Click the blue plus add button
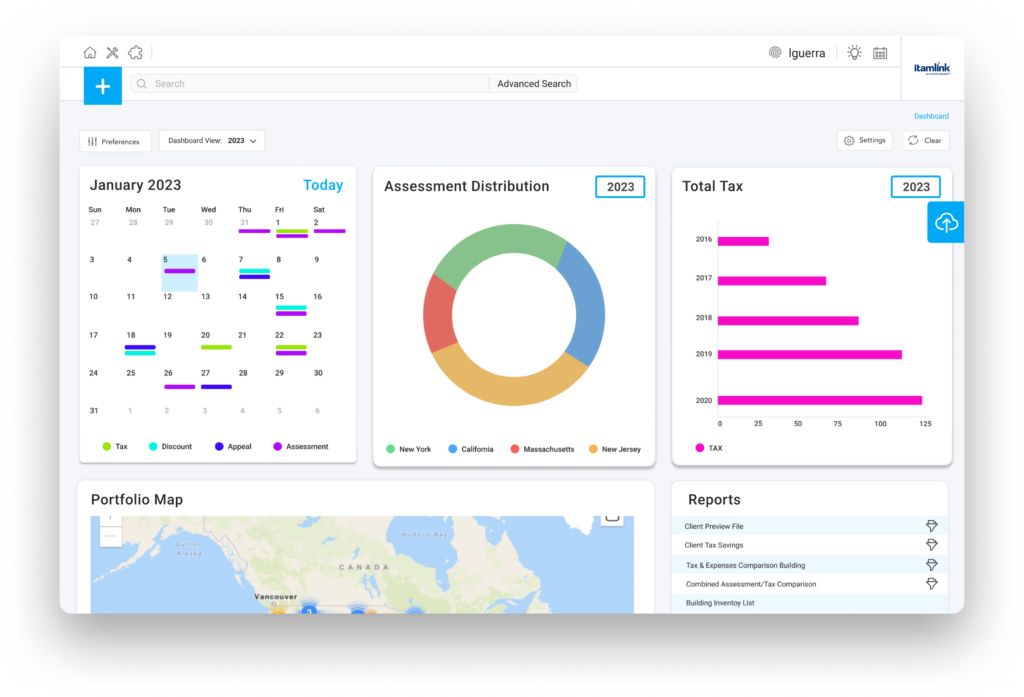Viewport: 1024px width, 697px height. pos(102,86)
